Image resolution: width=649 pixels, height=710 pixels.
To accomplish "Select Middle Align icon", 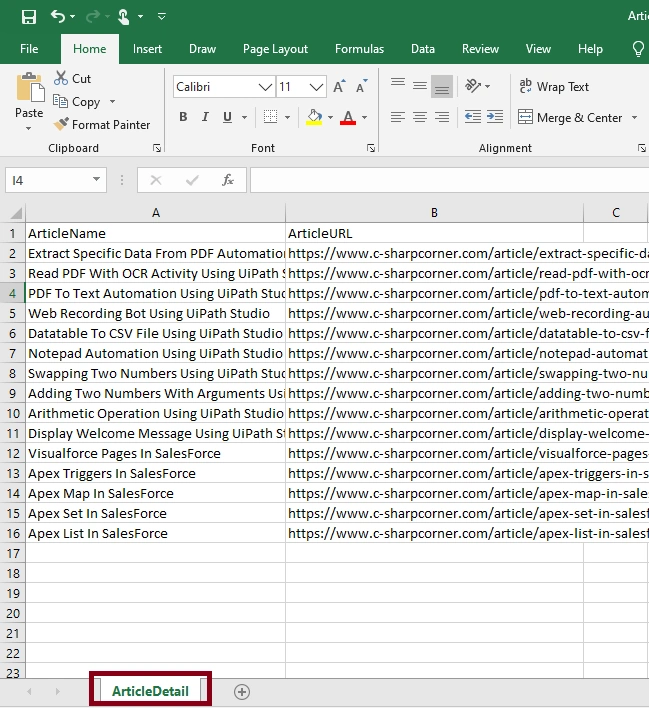I will point(419,86).
